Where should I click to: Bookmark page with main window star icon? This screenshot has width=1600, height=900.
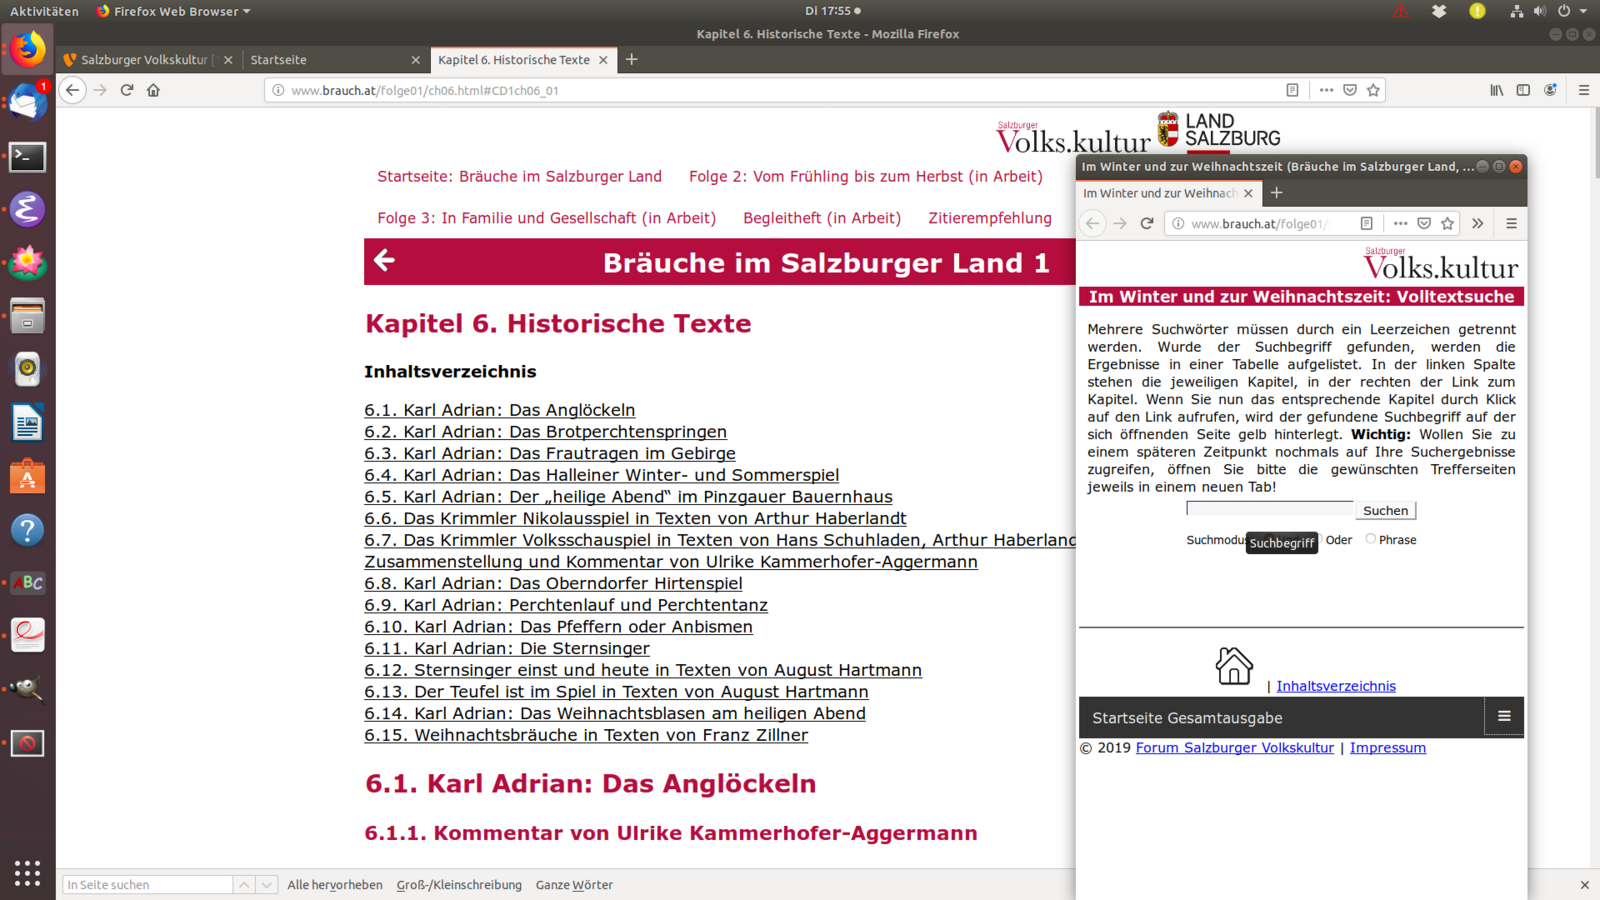pos(1373,90)
